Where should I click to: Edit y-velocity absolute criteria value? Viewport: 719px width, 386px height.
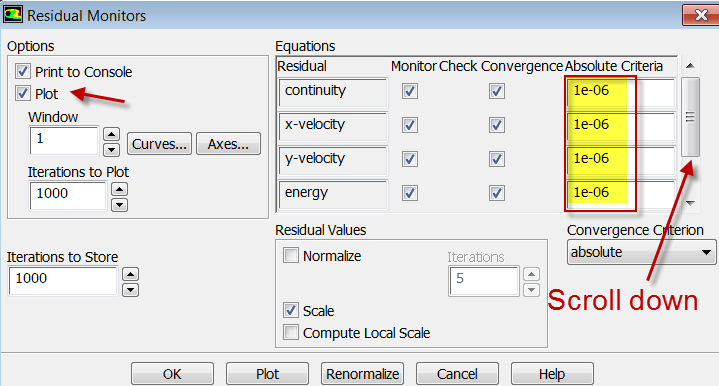(x=621, y=160)
